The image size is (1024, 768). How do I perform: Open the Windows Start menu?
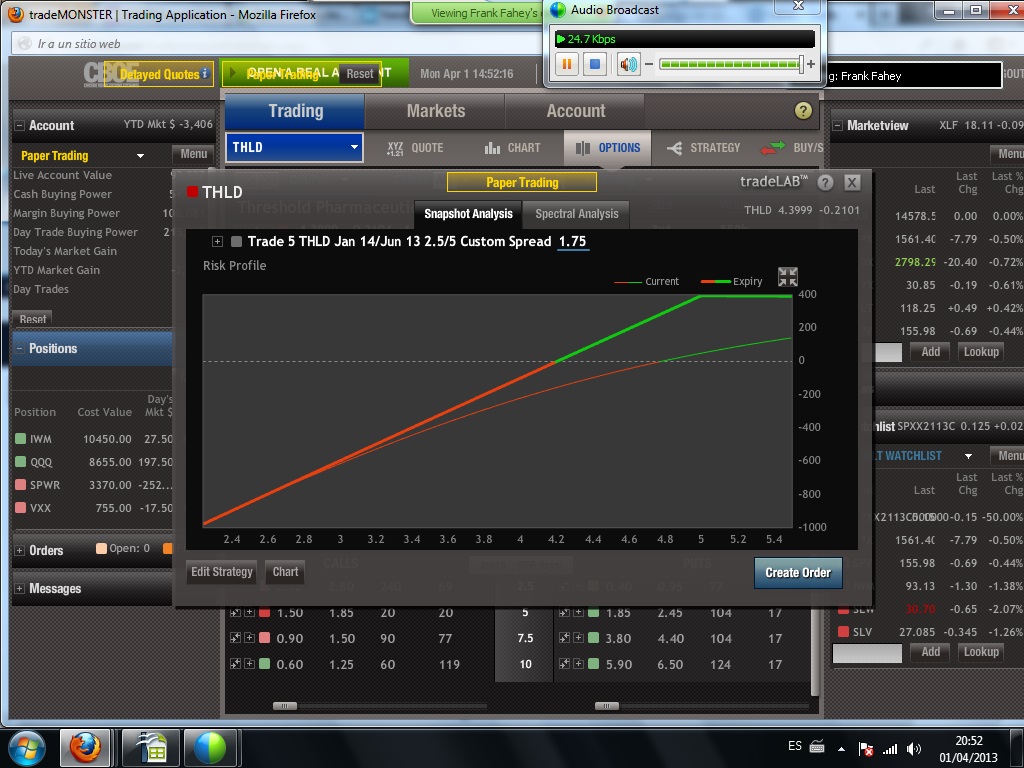26,748
